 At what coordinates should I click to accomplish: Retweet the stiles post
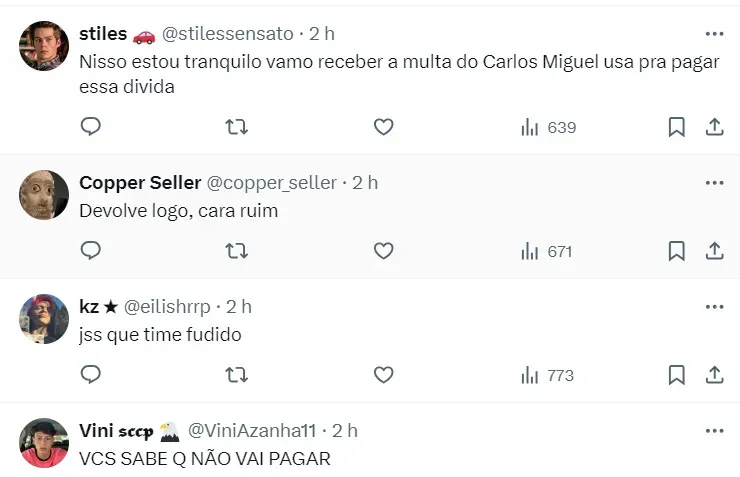237,127
